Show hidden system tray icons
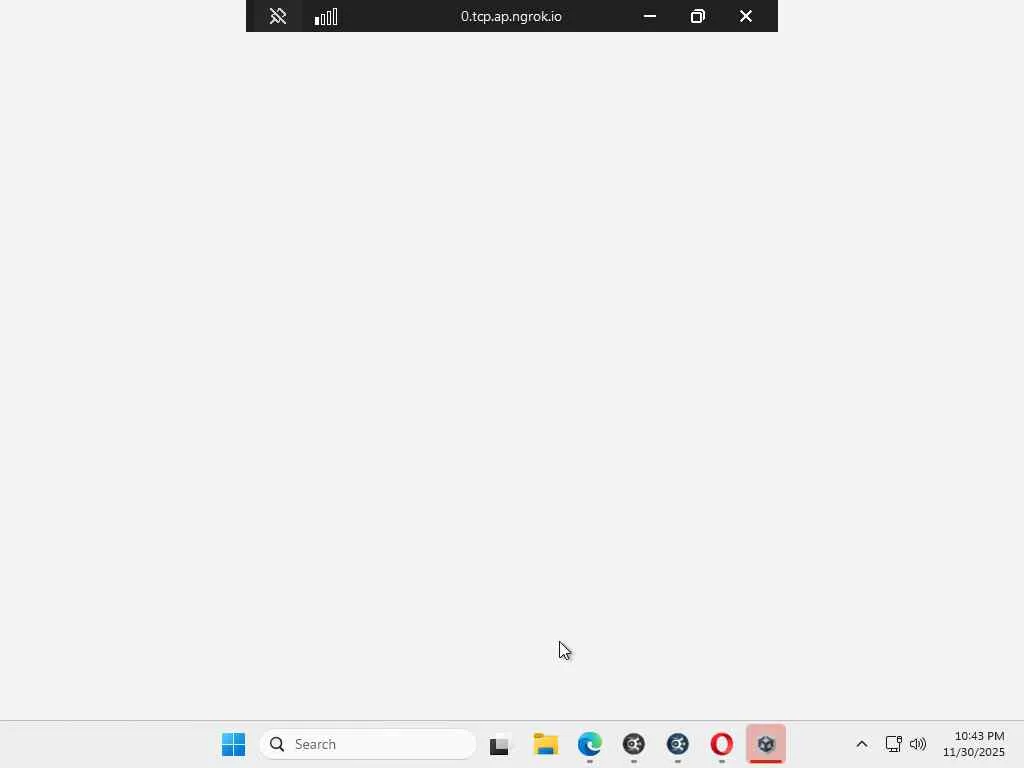Screen dimensions: 1024x768 point(862,744)
